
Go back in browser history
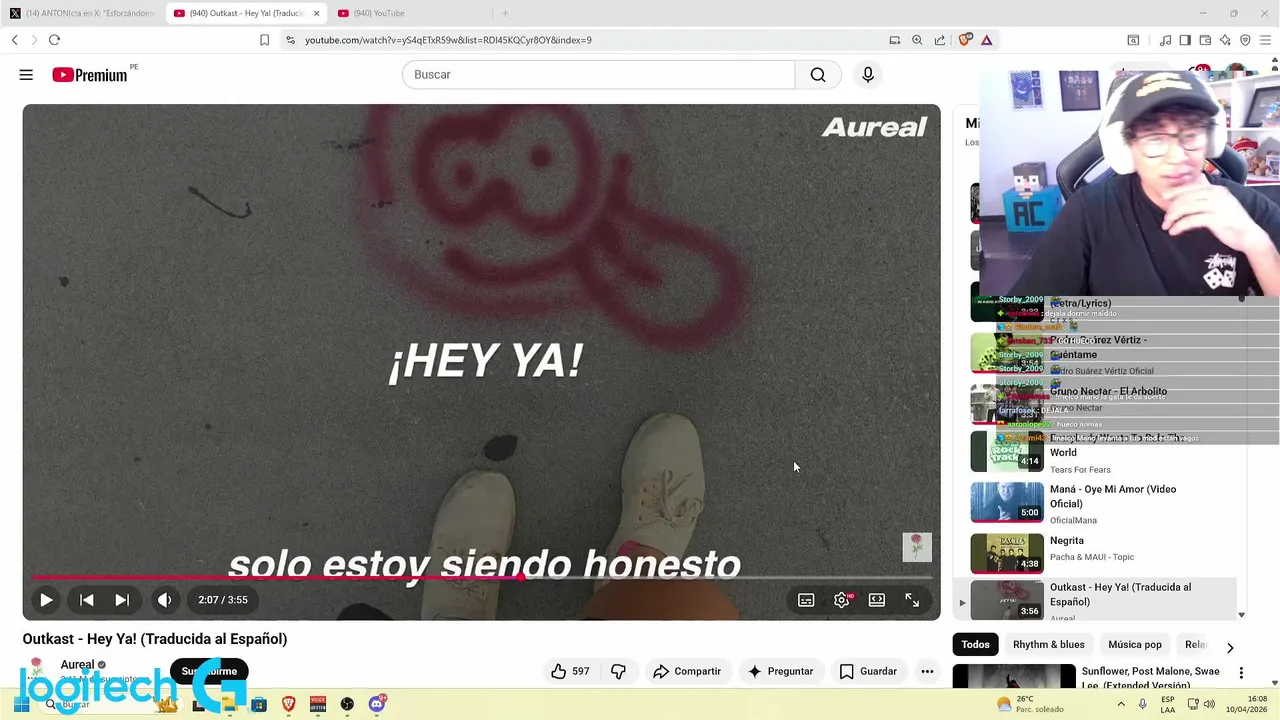pyautogui.click(x=14, y=40)
